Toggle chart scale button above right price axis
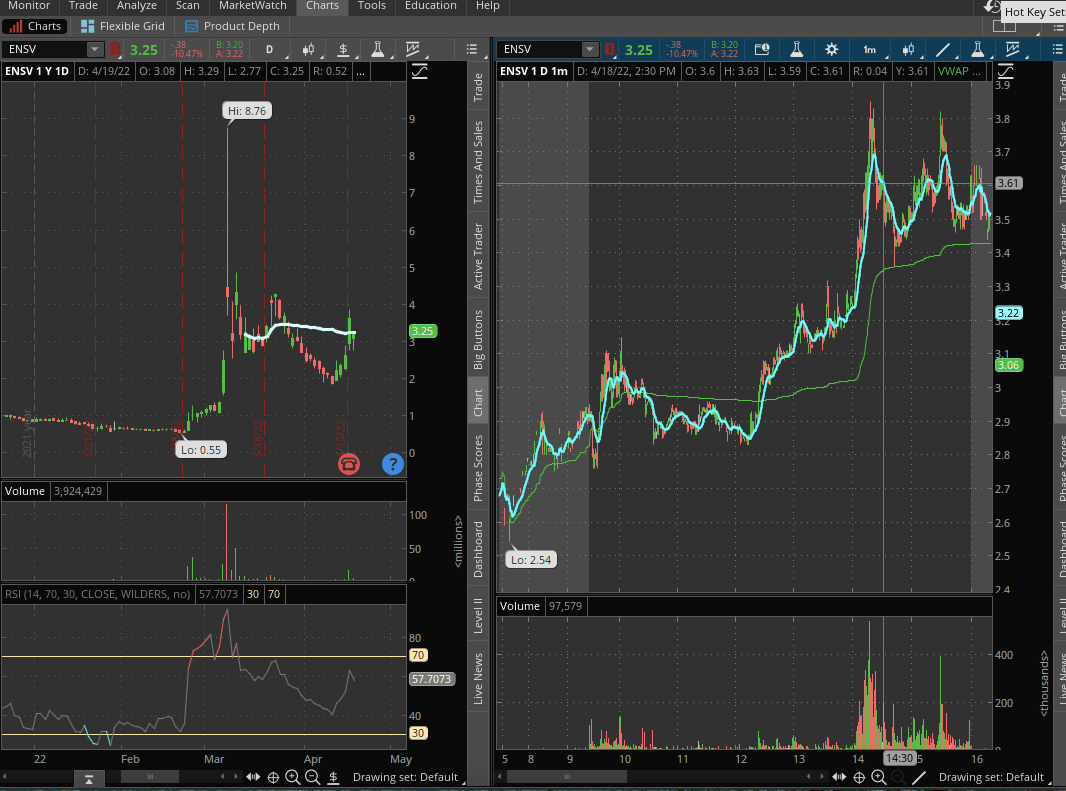 [1005, 70]
